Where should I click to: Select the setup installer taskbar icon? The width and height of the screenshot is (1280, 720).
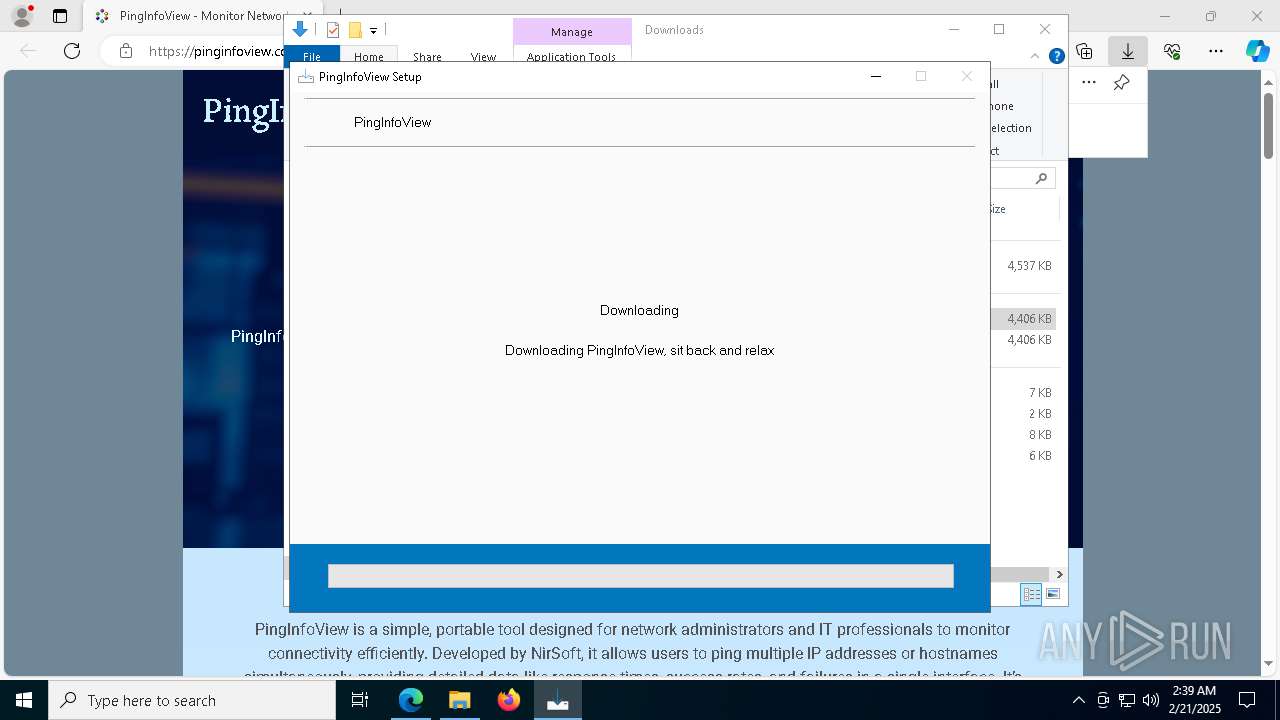click(x=558, y=700)
